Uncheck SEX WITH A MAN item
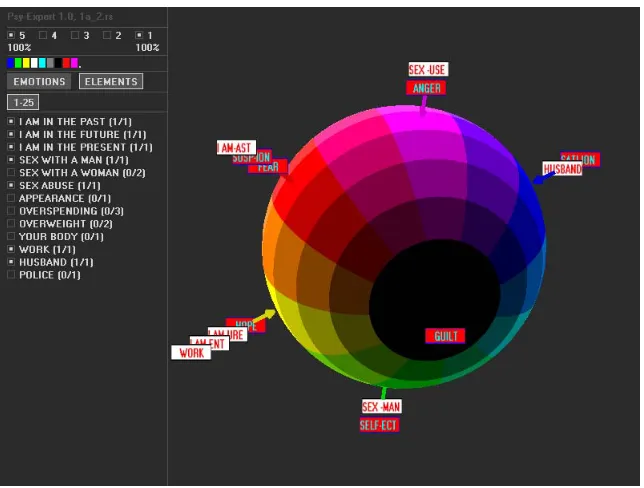 (x=12, y=160)
